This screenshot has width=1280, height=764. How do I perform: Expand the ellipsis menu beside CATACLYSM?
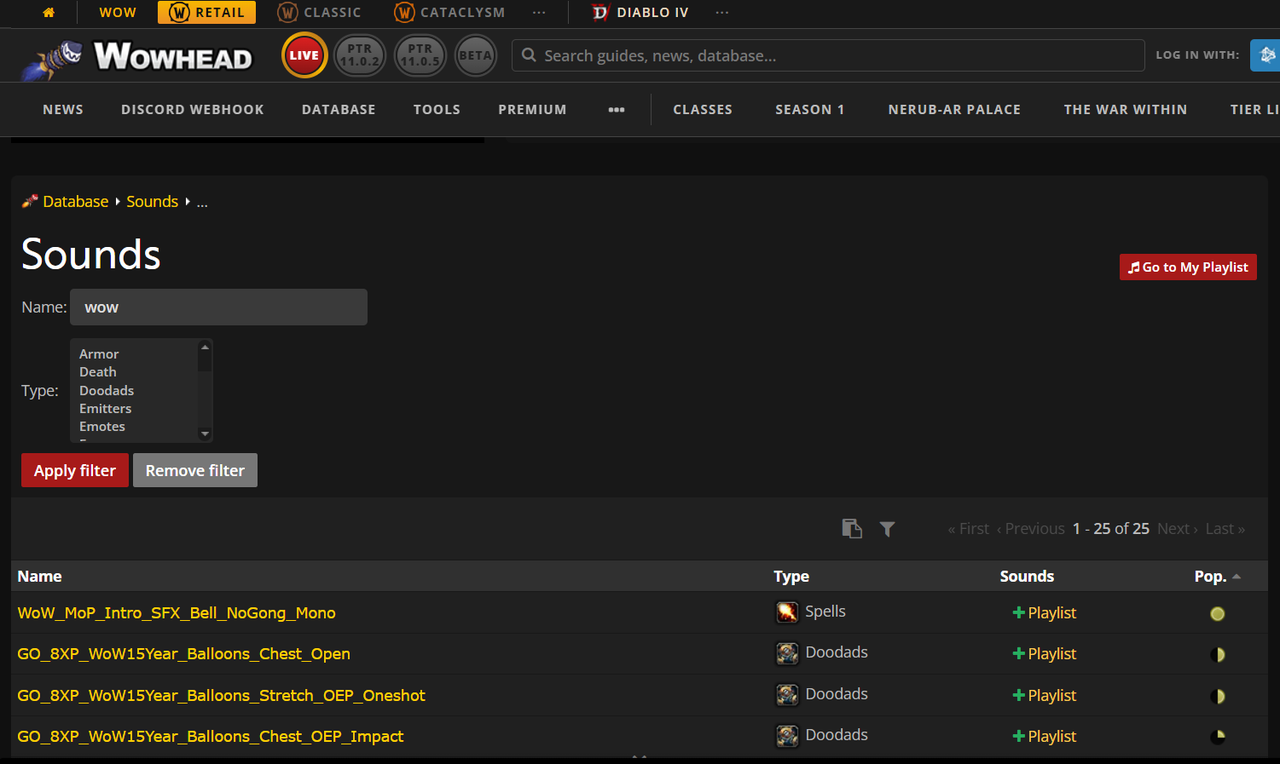(x=539, y=12)
